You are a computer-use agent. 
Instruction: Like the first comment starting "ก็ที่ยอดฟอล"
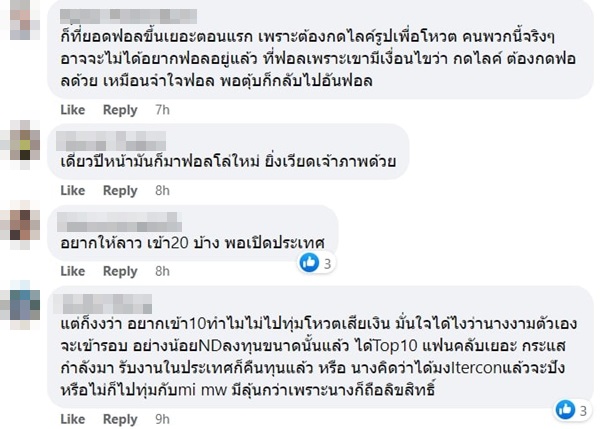point(73,108)
